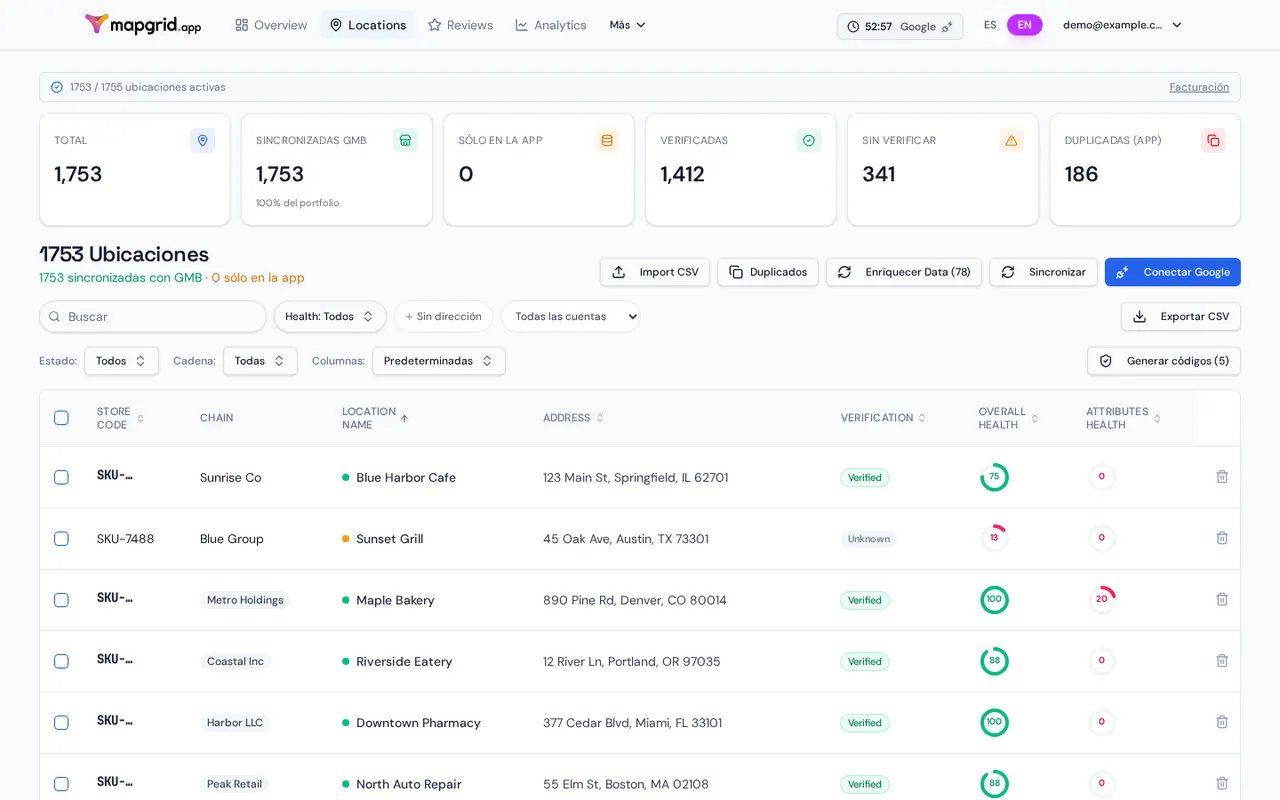Open the Health: Todos filter dropdown
Image resolution: width=1280 pixels, height=800 pixels.
point(330,316)
